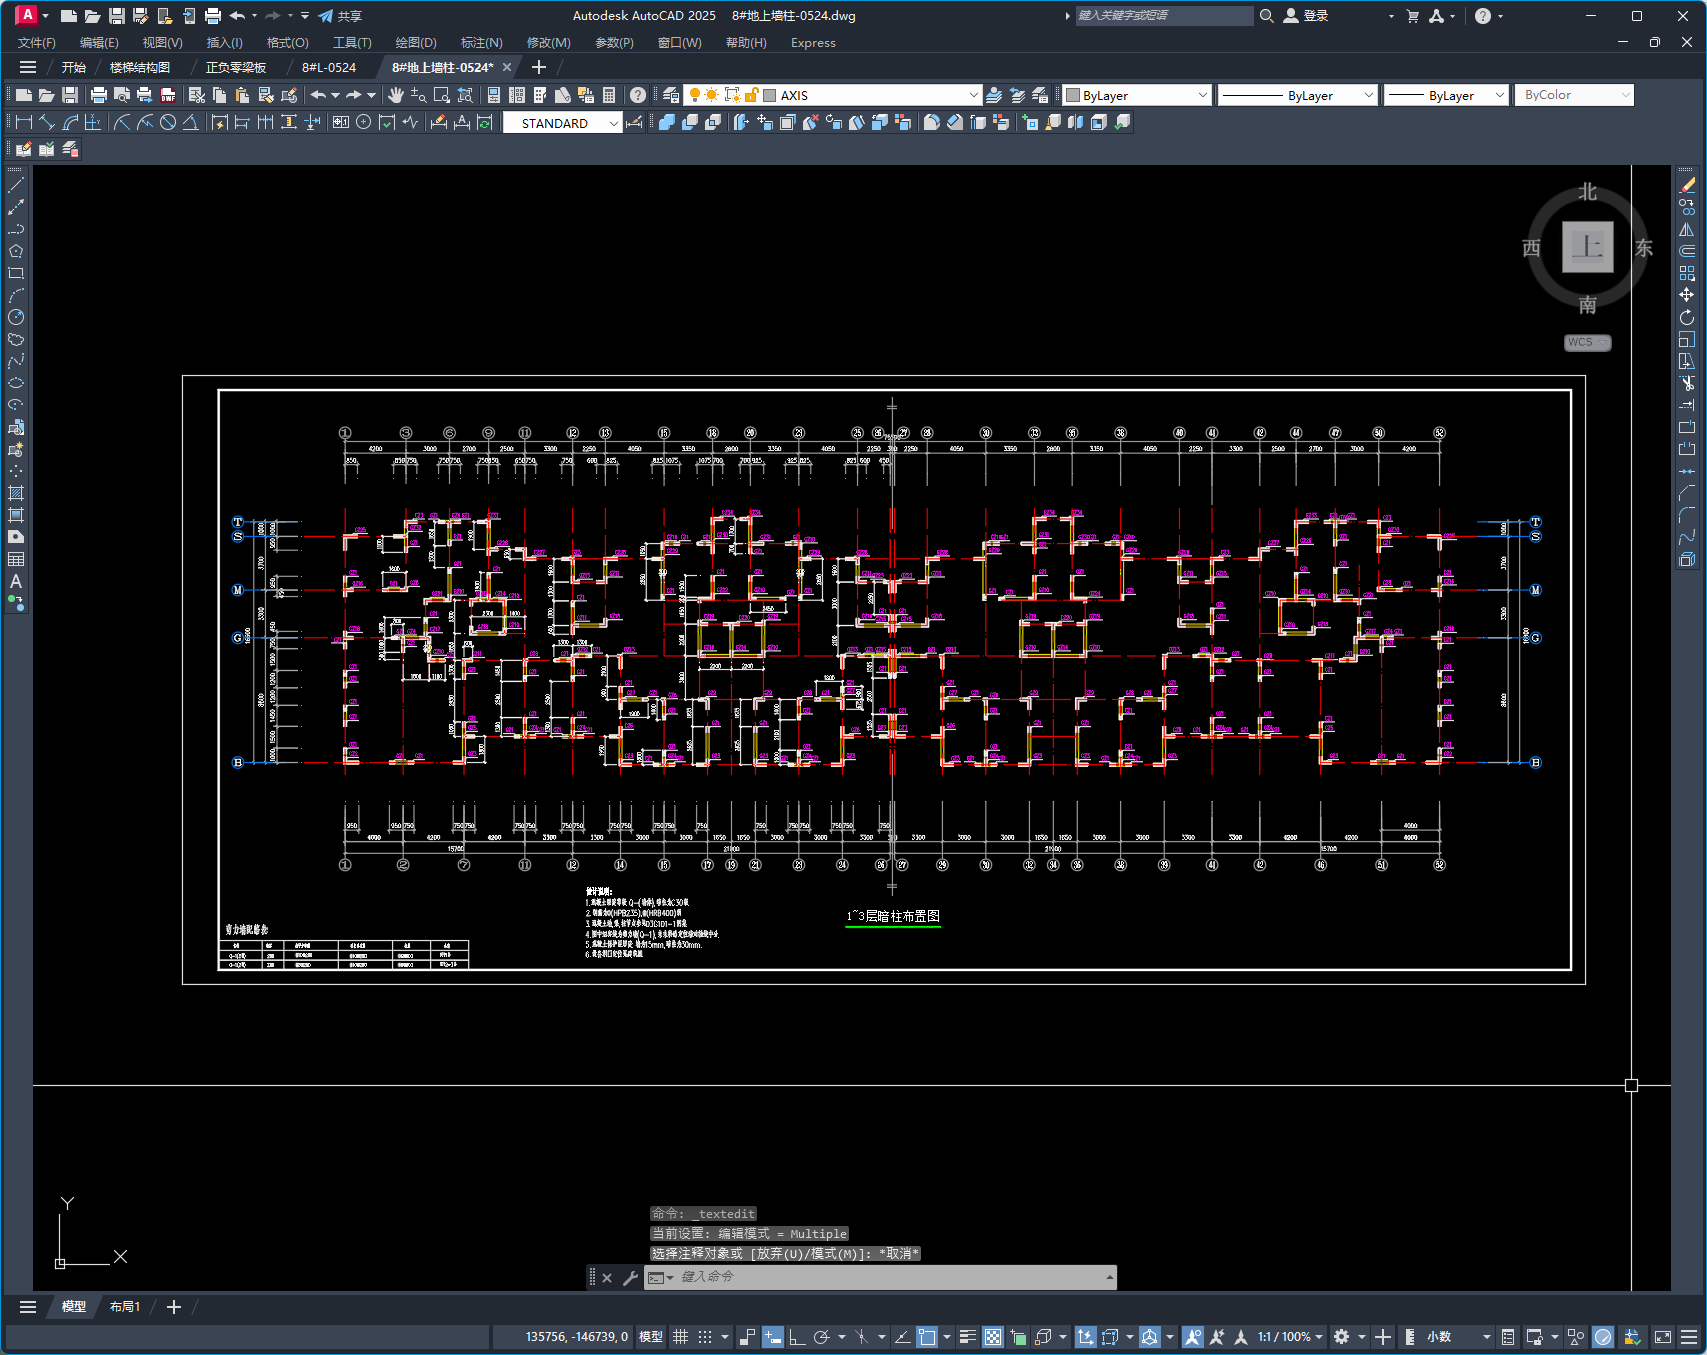Click the Customize wrench icon in command line
1707x1355 pixels.
tap(630, 1277)
